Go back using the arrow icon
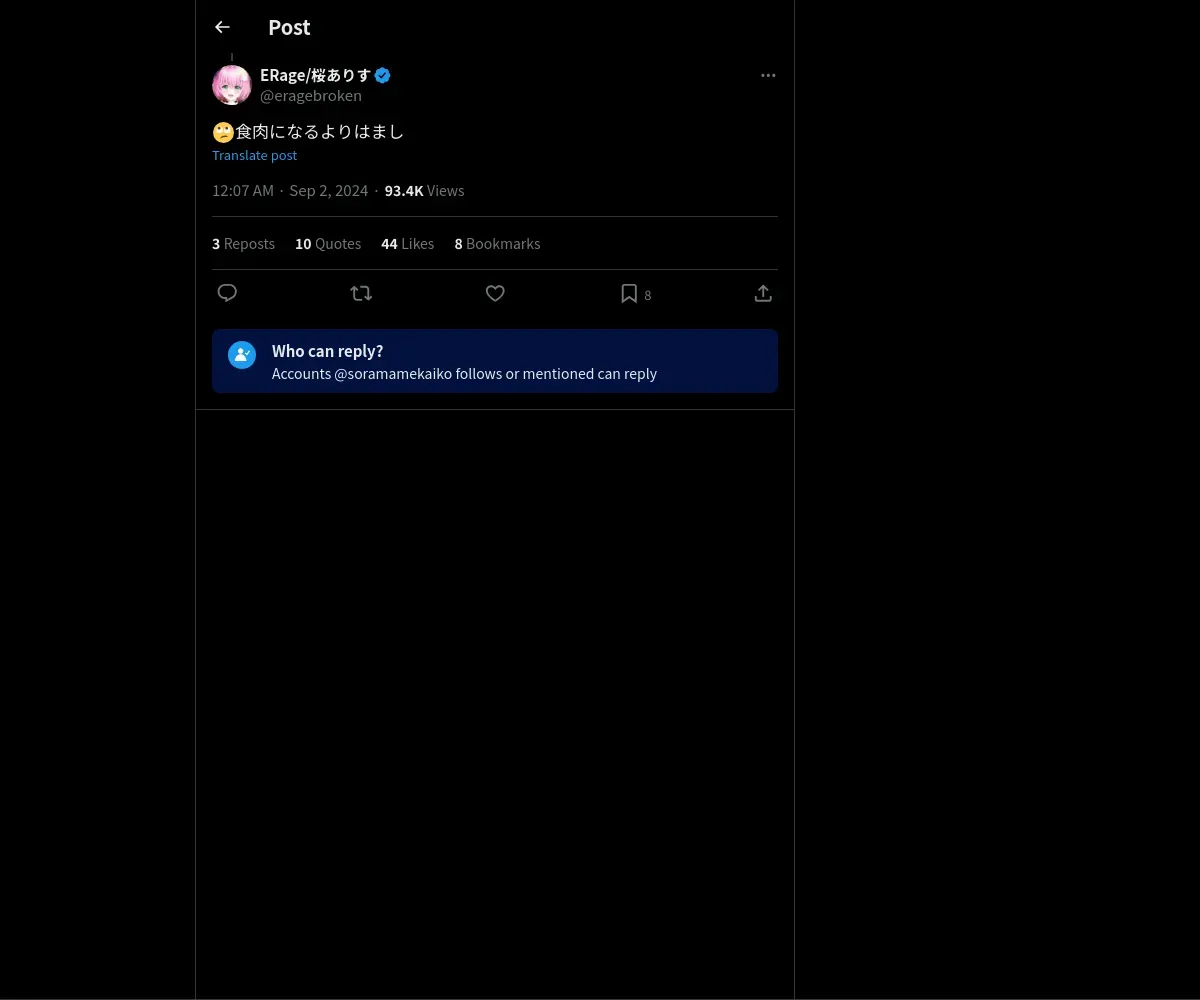 222,27
